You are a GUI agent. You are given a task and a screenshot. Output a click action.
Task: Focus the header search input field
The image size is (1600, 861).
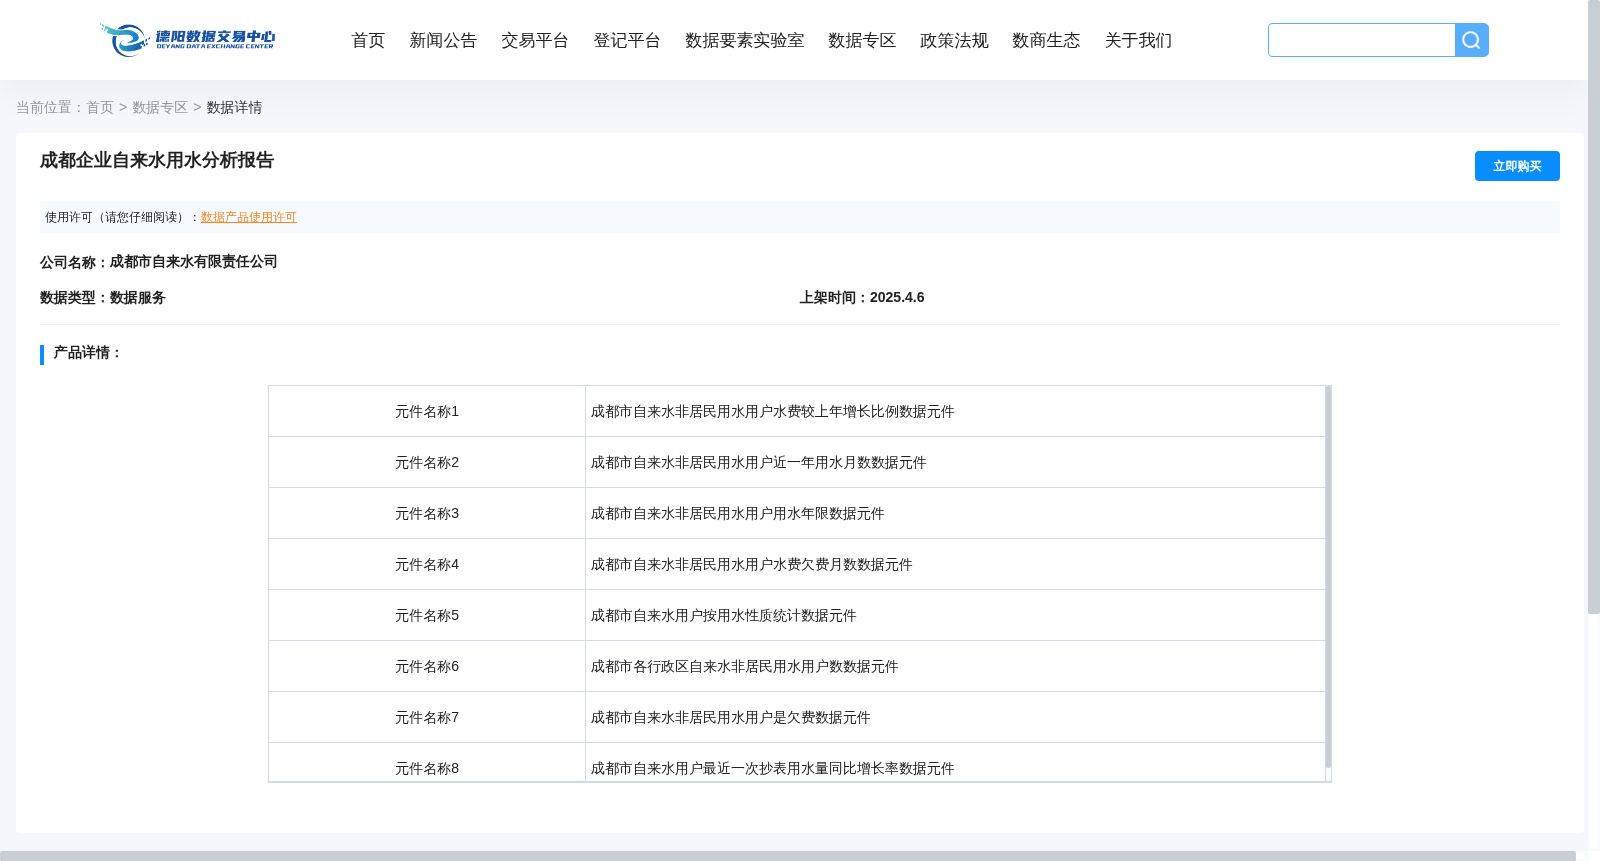tap(1362, 40)
